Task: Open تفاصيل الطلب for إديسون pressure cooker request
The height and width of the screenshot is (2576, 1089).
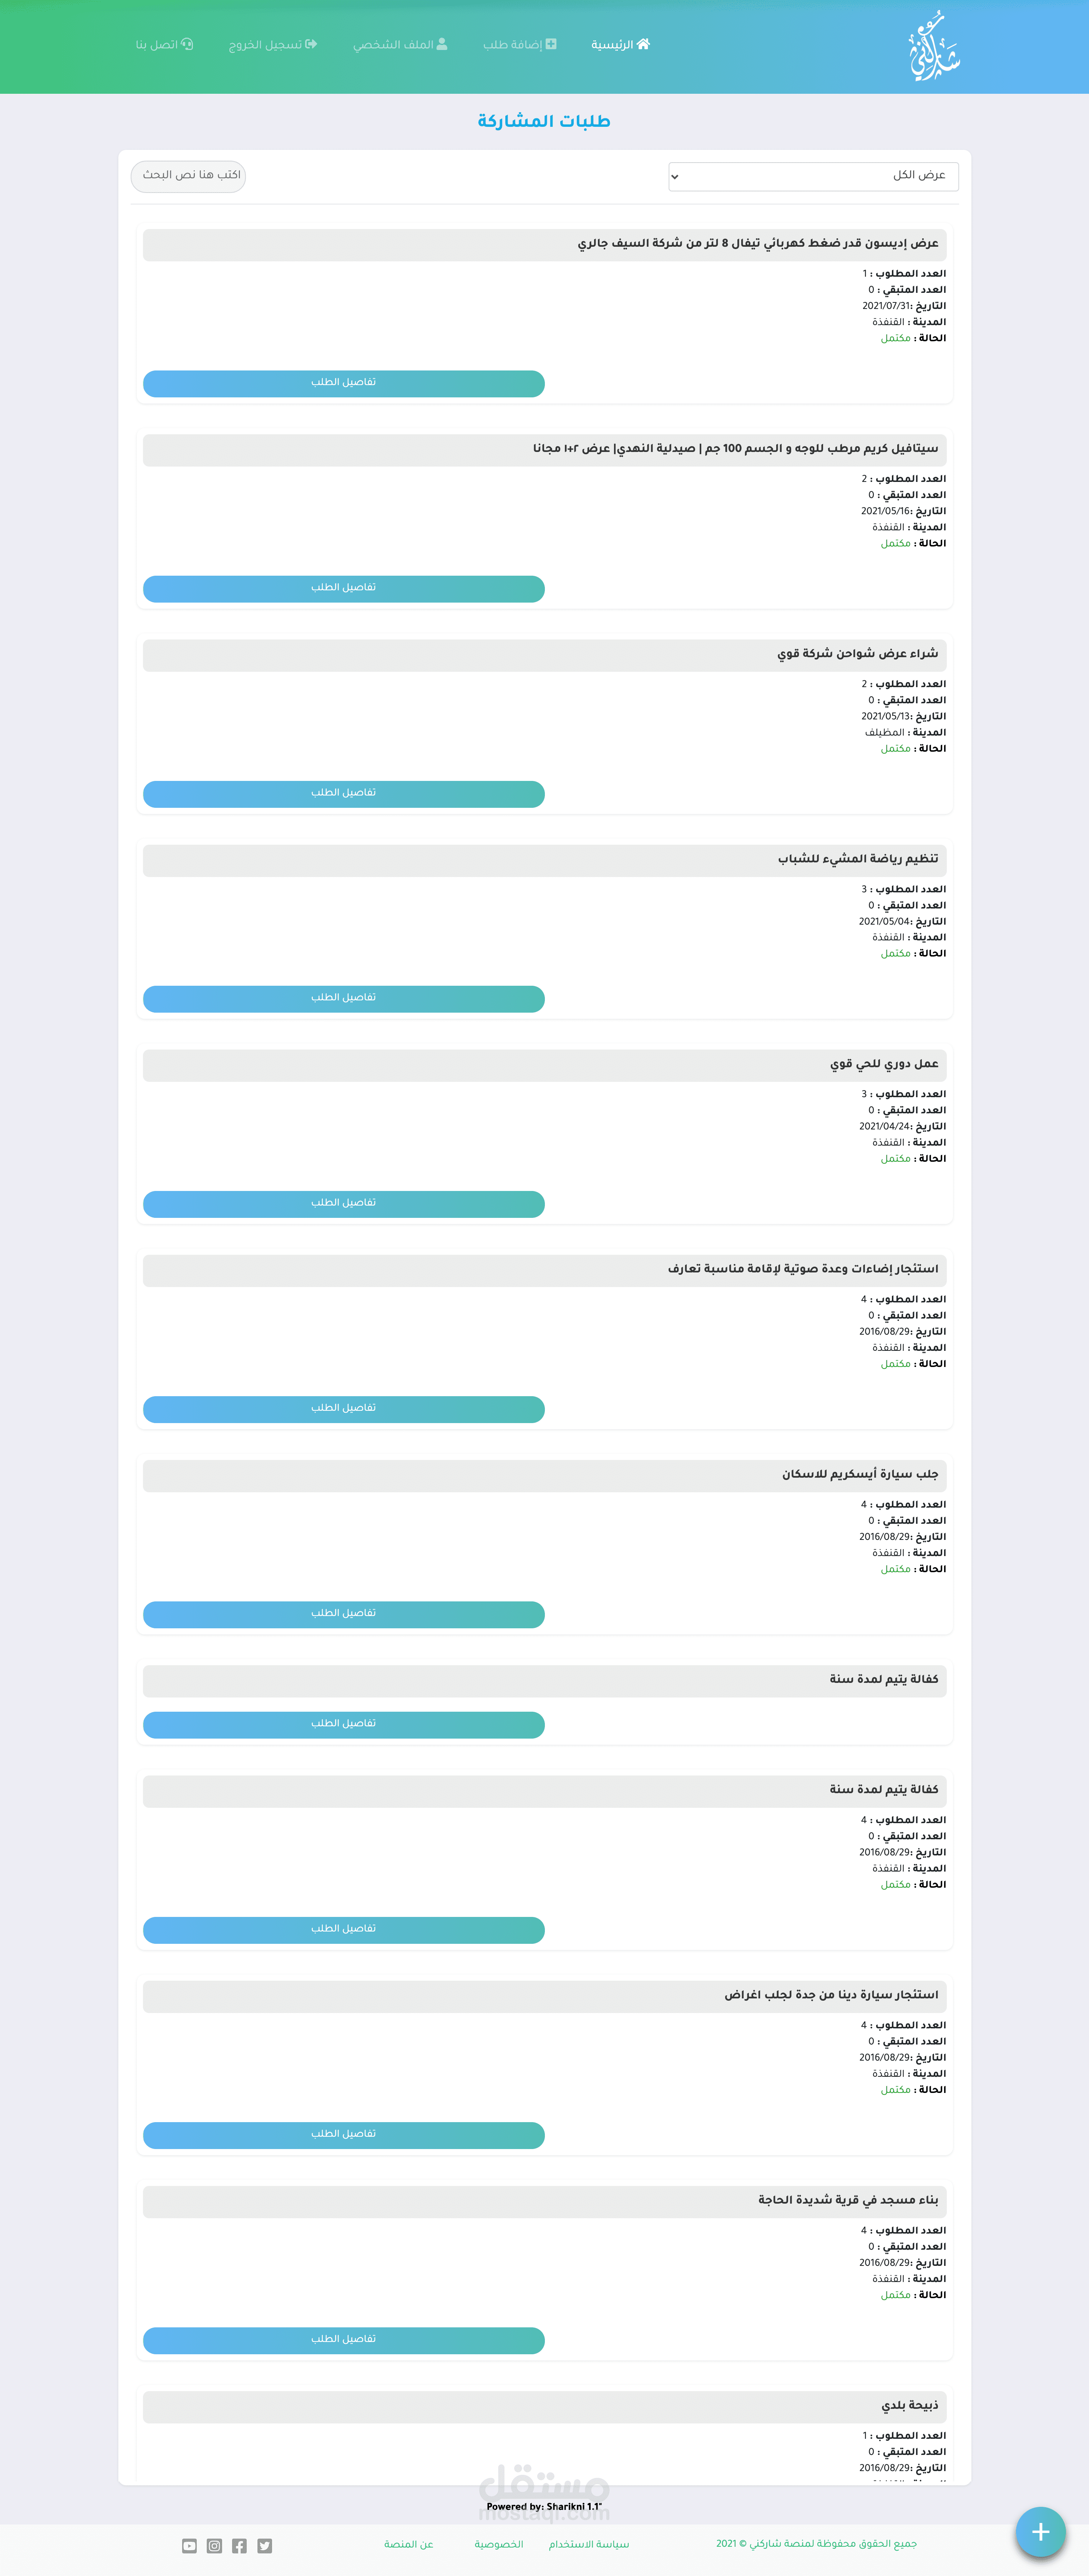Action: (344, 383)
